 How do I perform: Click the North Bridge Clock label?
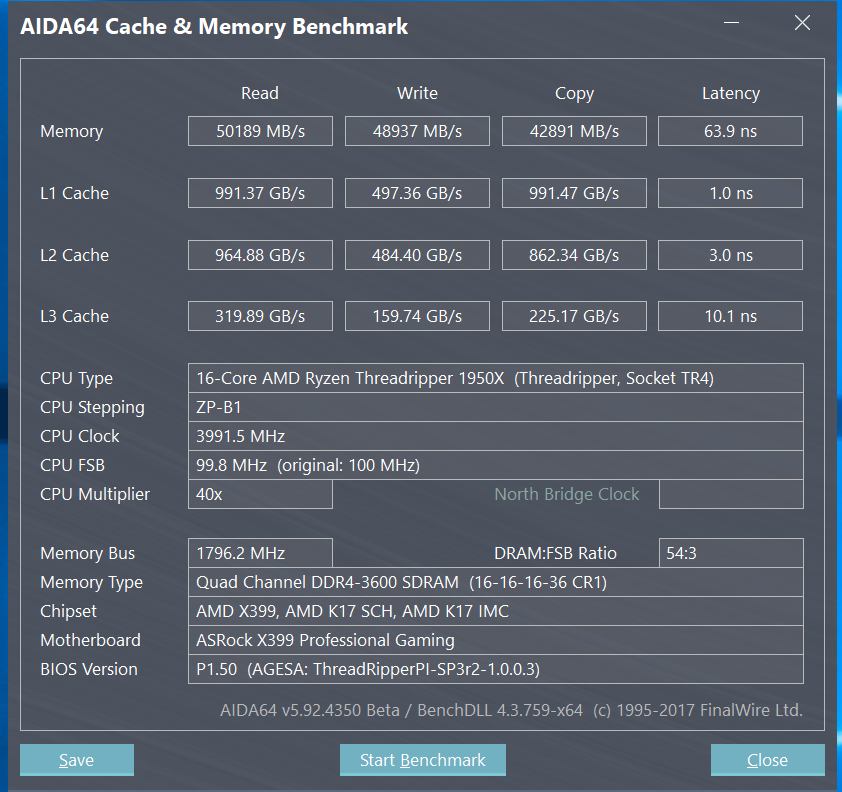click(x=567, y=494)
